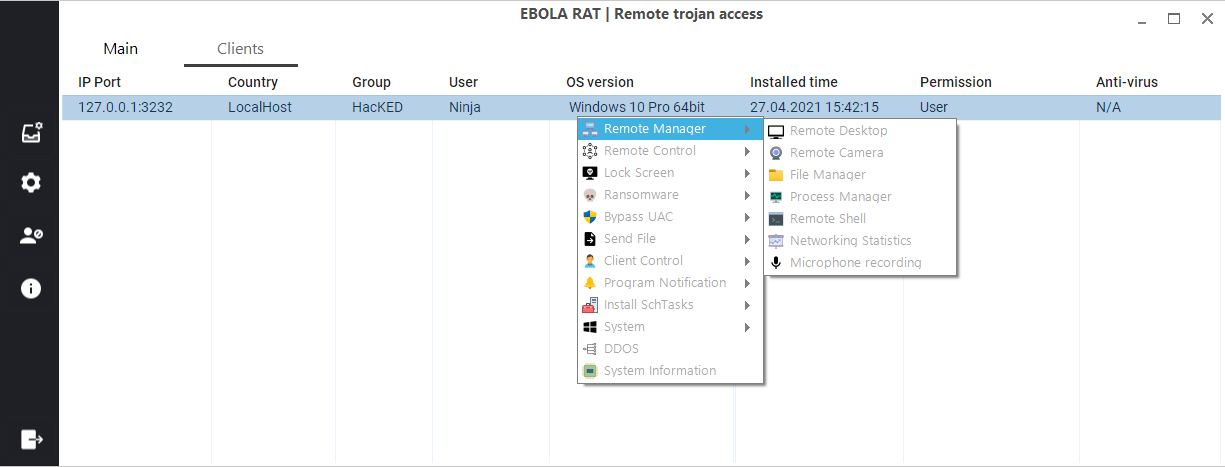
Task: Expand the Send File submenu arrow
Action: (747, 239)
